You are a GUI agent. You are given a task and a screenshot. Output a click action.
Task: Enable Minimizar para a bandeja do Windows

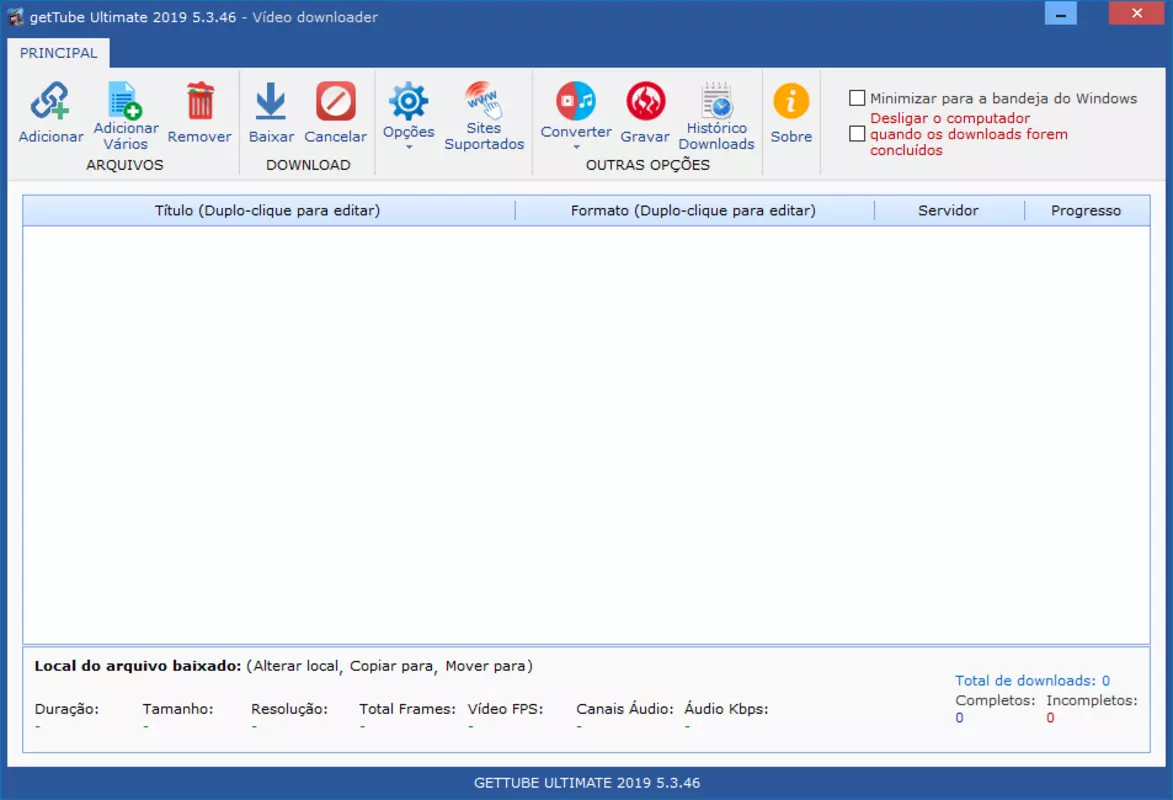coord(857,98)
